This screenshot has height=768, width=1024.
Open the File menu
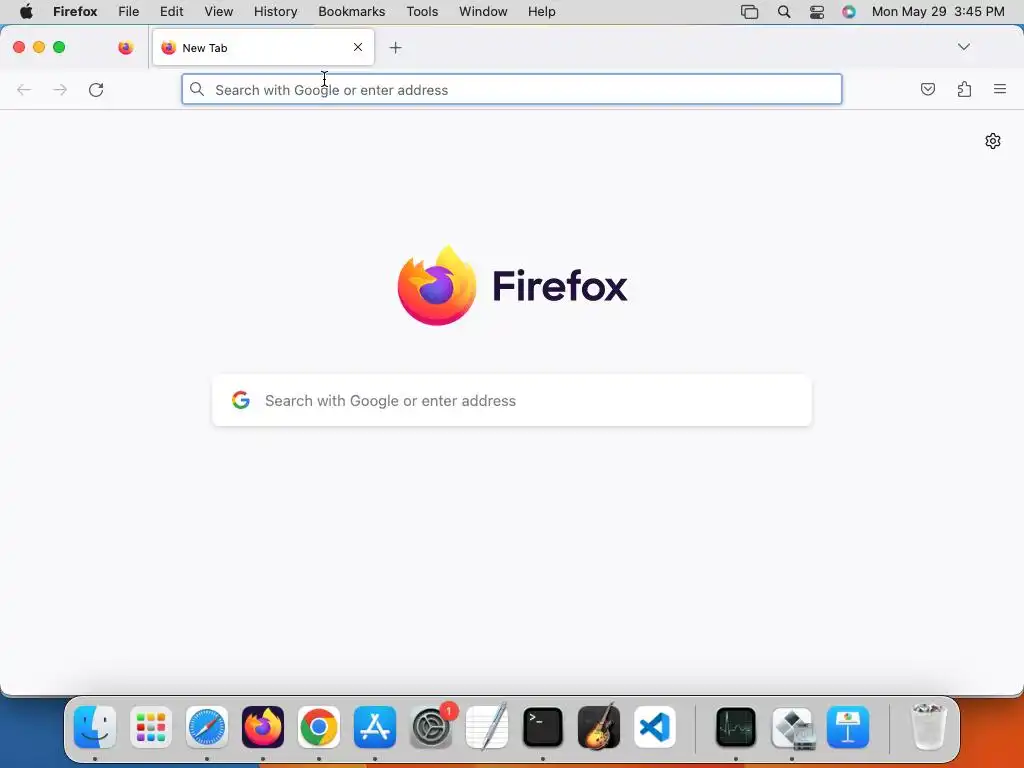pos(129,12)
